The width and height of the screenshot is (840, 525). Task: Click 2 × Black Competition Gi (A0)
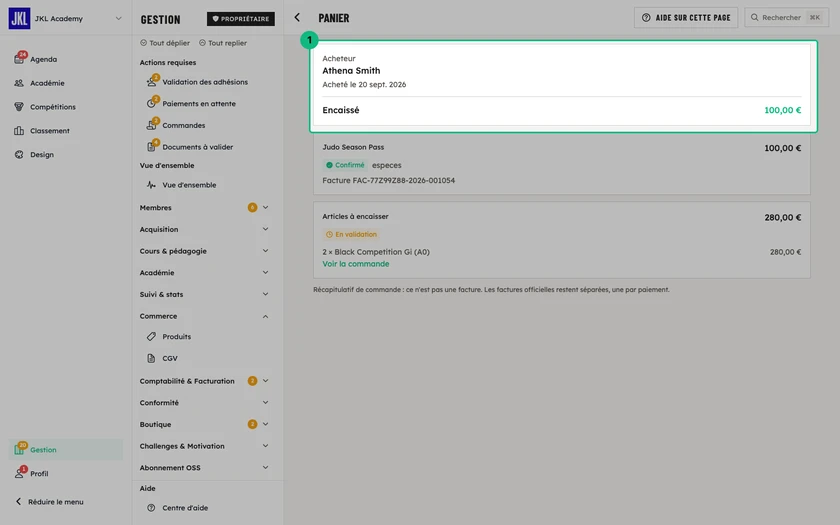click(x=376, y=252)
